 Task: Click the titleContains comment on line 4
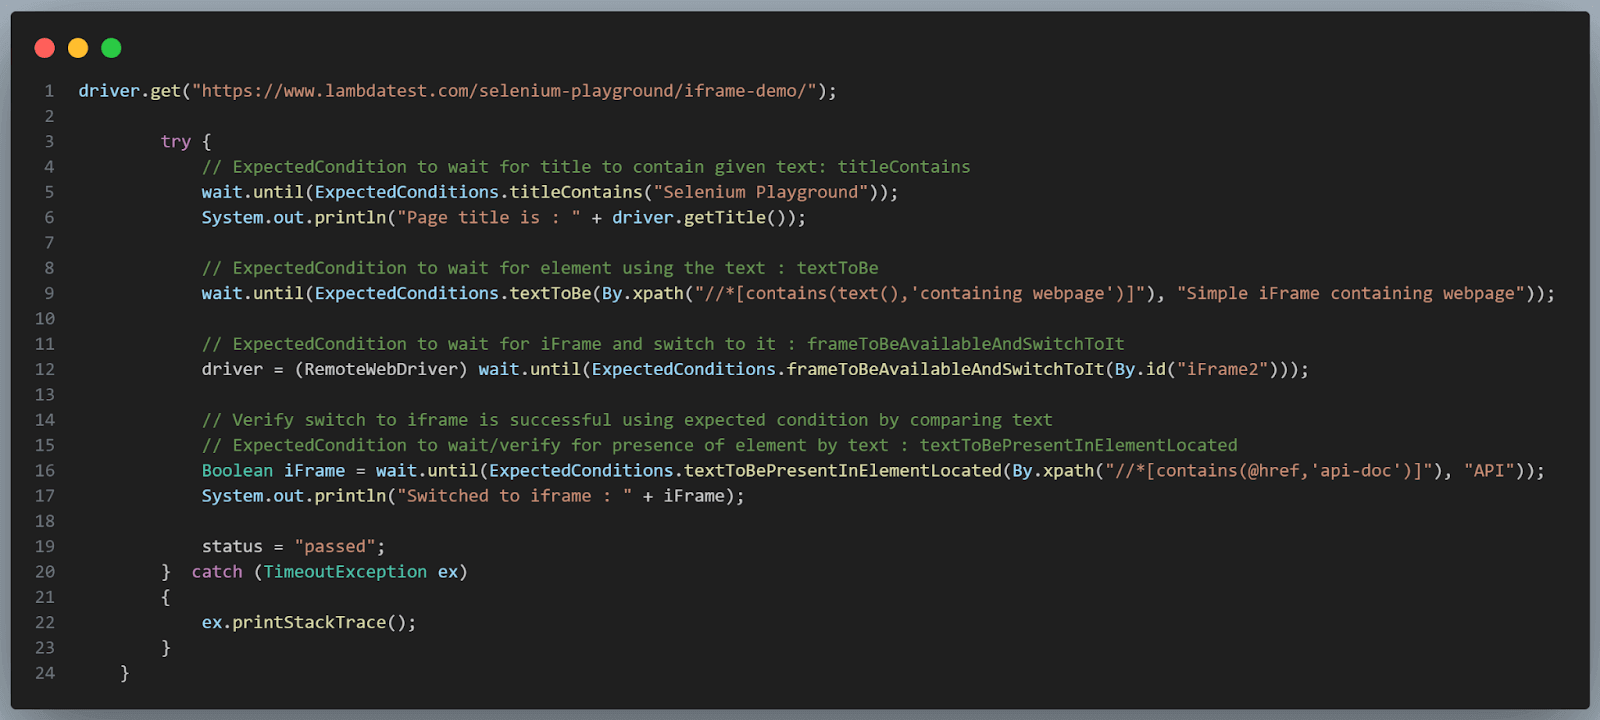click(x=586, y=167)
